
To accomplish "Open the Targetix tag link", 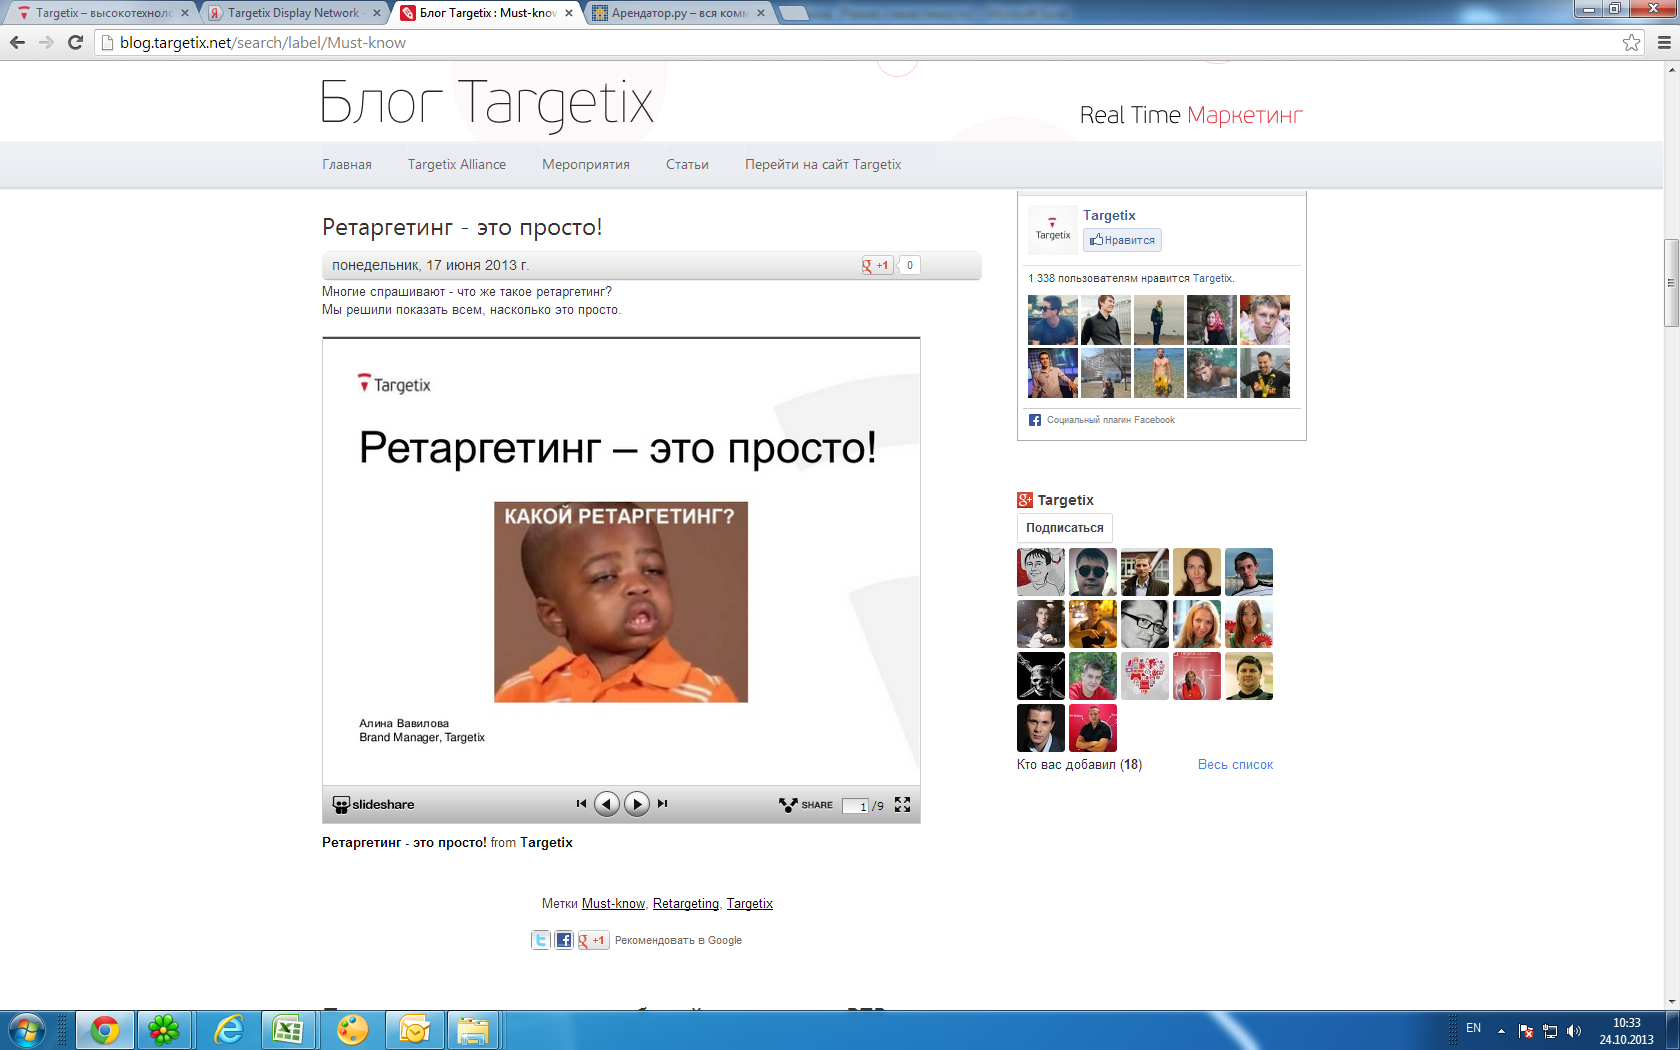I will 750,904.
